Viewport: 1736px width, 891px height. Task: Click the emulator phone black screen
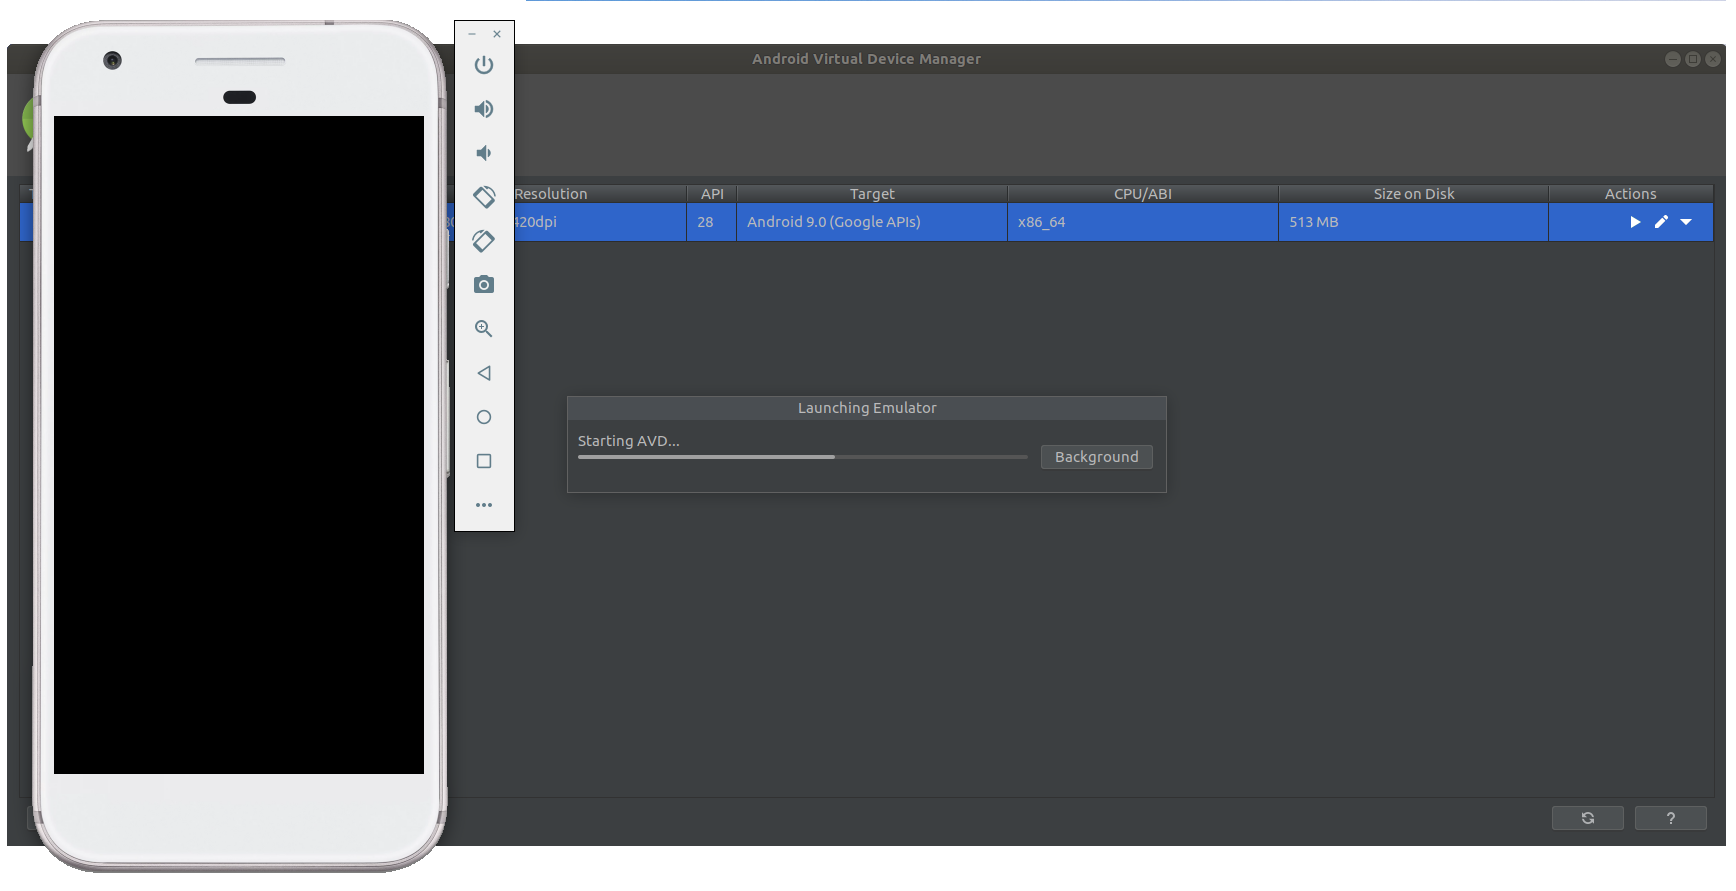239,445
